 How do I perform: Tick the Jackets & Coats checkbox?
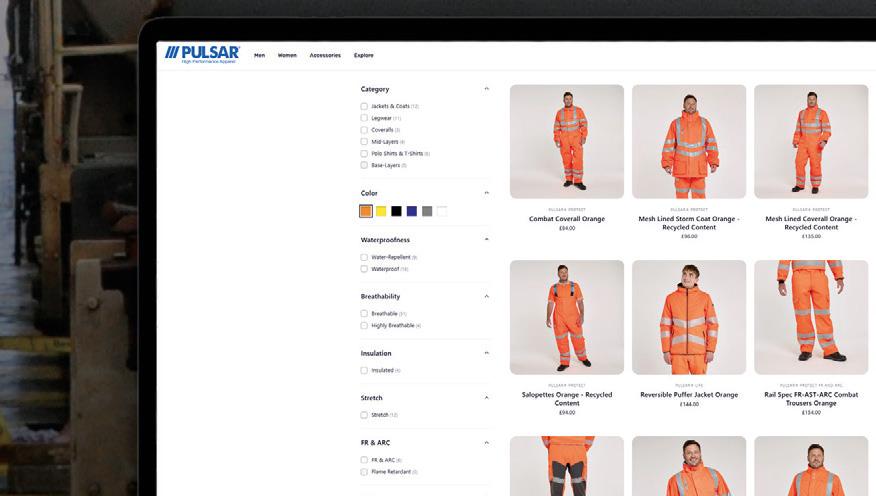[364, 106]
